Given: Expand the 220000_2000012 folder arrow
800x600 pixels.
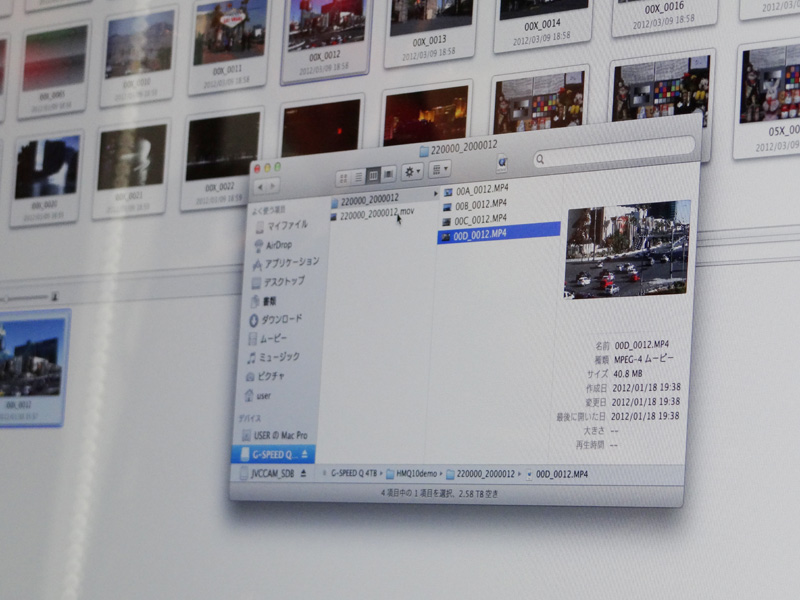Looking at the screenshot, I should pos(435,194).
